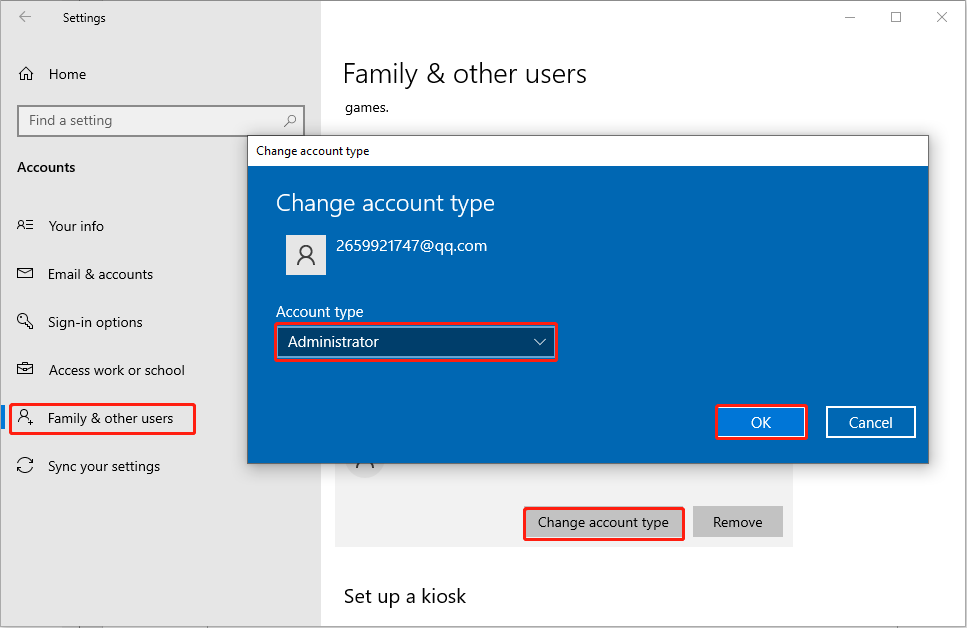Cancel the Change account type dialog
This screenshot has height=628, width=967.
pos(870,421)
